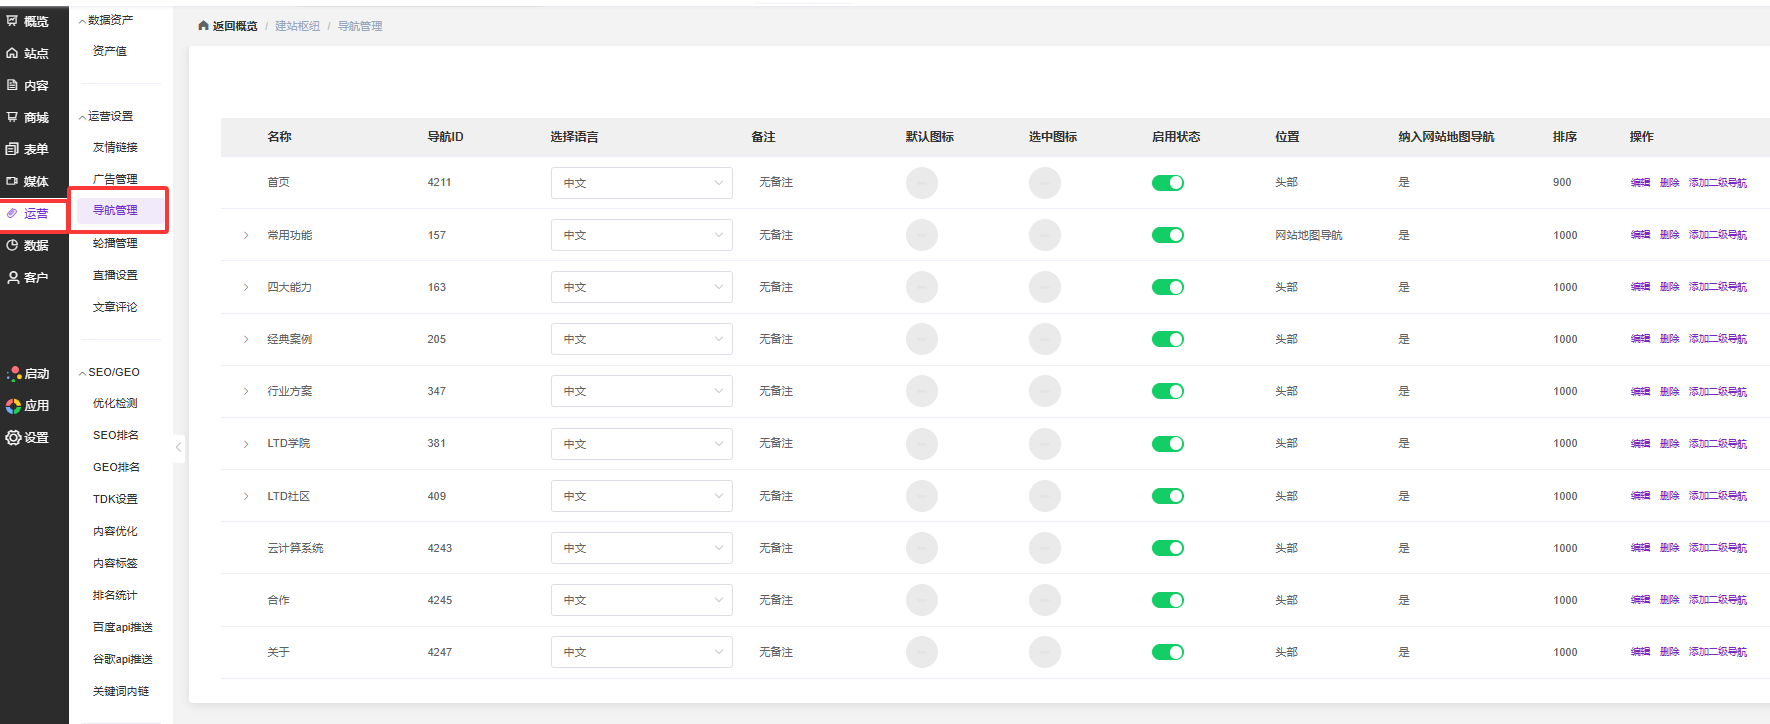Click the 应用 colorful apps icon
1770x724 pixels.
point(14,405)
